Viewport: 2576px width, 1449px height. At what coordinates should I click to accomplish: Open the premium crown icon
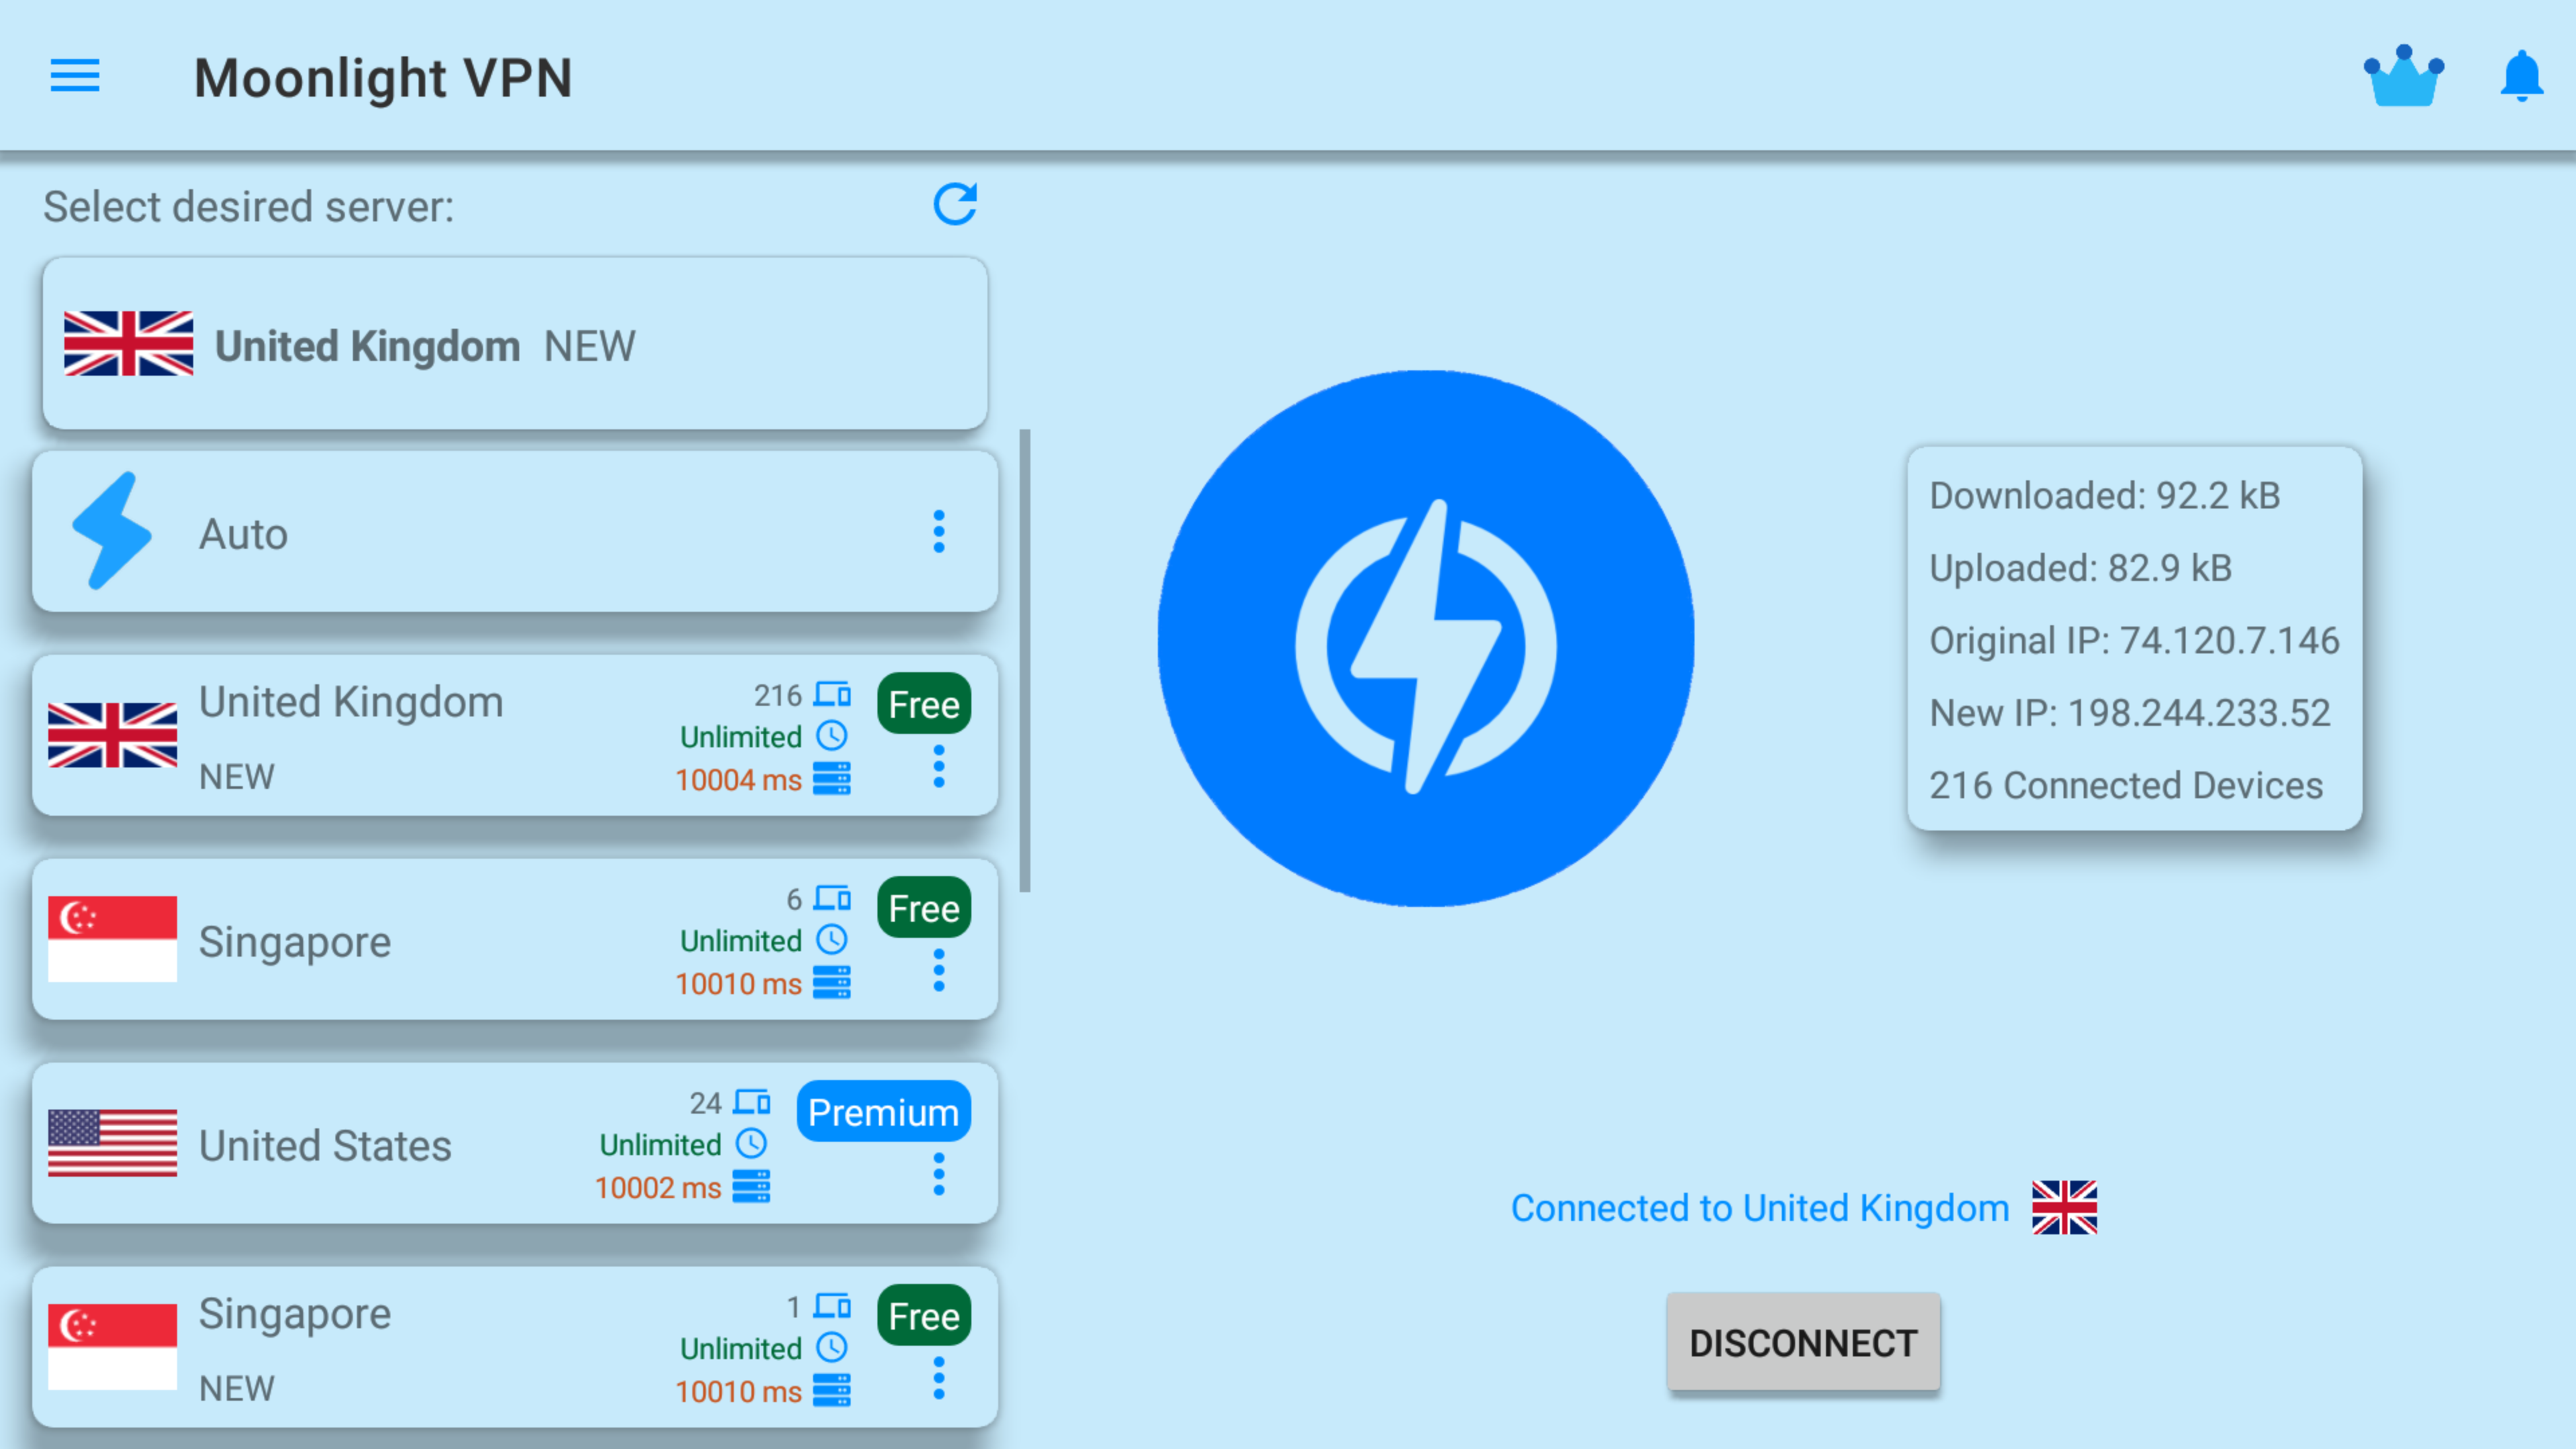point(2403,76)
